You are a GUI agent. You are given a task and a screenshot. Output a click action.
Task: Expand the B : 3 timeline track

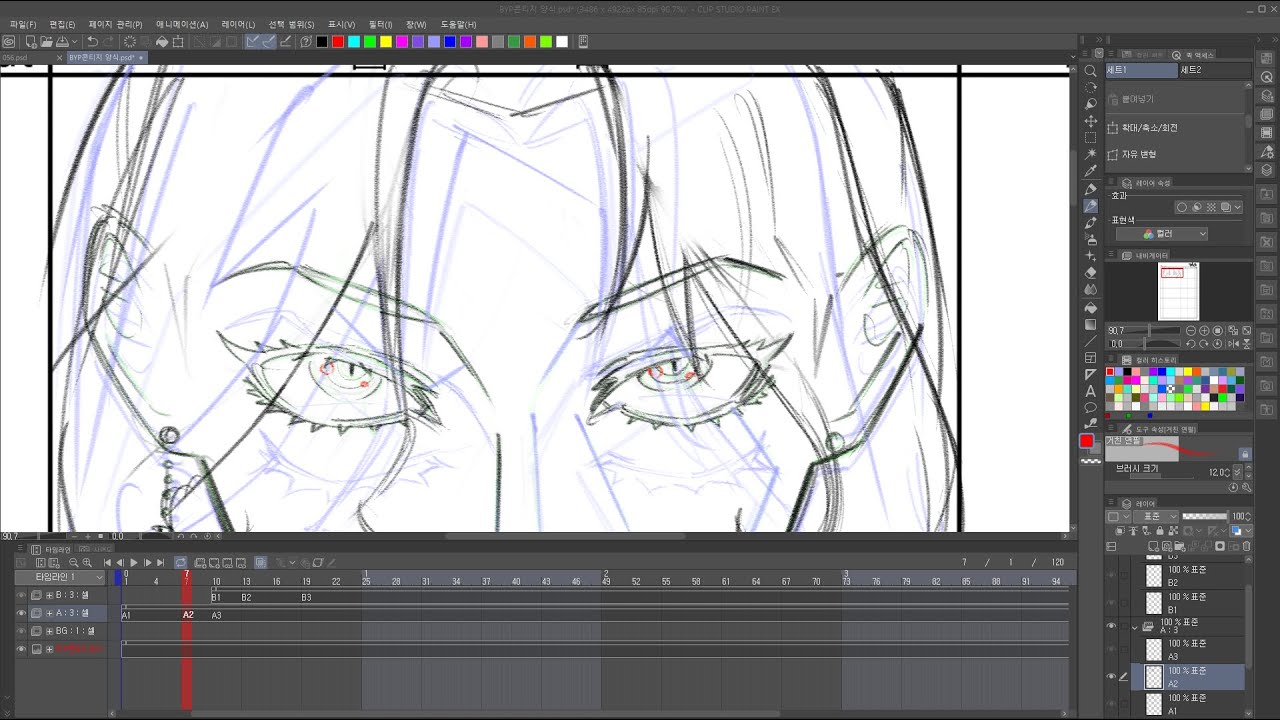[49, 595]
